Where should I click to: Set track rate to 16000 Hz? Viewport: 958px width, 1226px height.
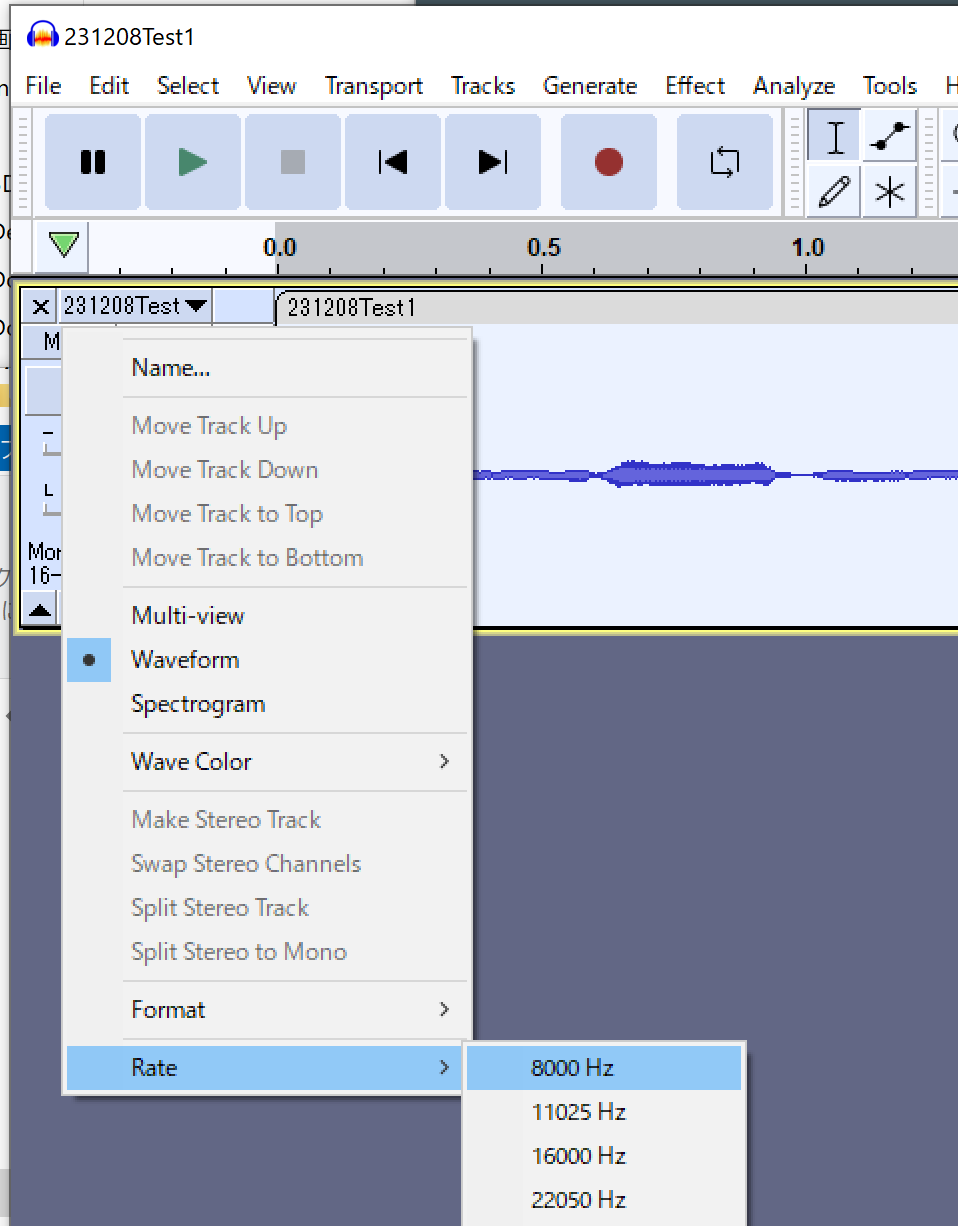point(604,1156)
